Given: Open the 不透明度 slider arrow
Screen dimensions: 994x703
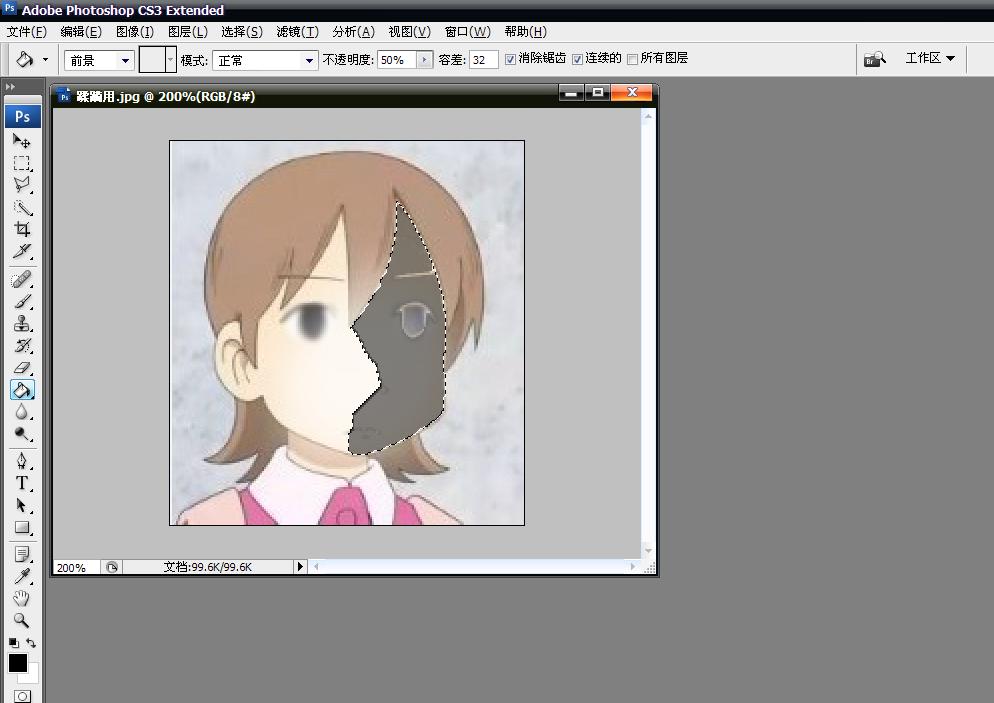Looking at the screenshot, I should [x=425, y=60].
